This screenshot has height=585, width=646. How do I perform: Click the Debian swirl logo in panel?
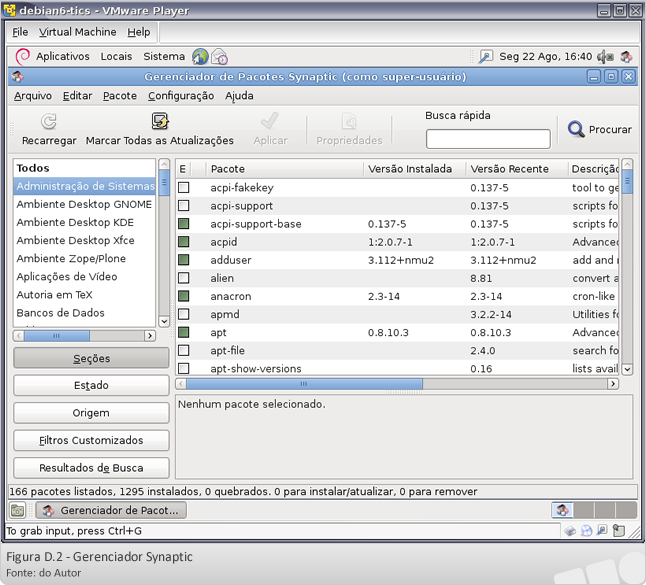tap(22, 56)
